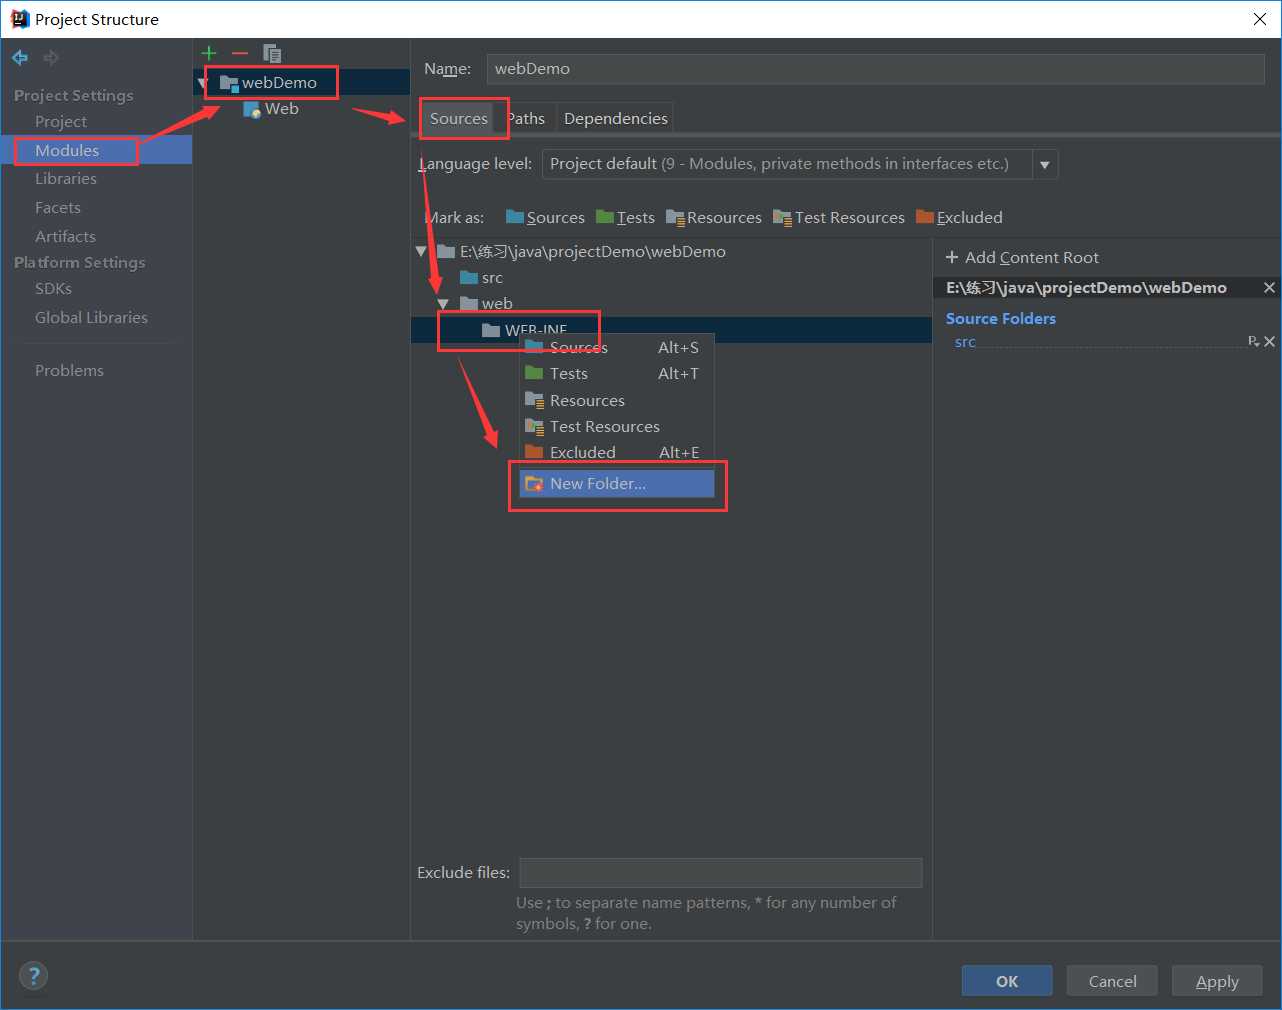Collapse the webDemo module node
1282x1010 pixels.
coord(203,82)
